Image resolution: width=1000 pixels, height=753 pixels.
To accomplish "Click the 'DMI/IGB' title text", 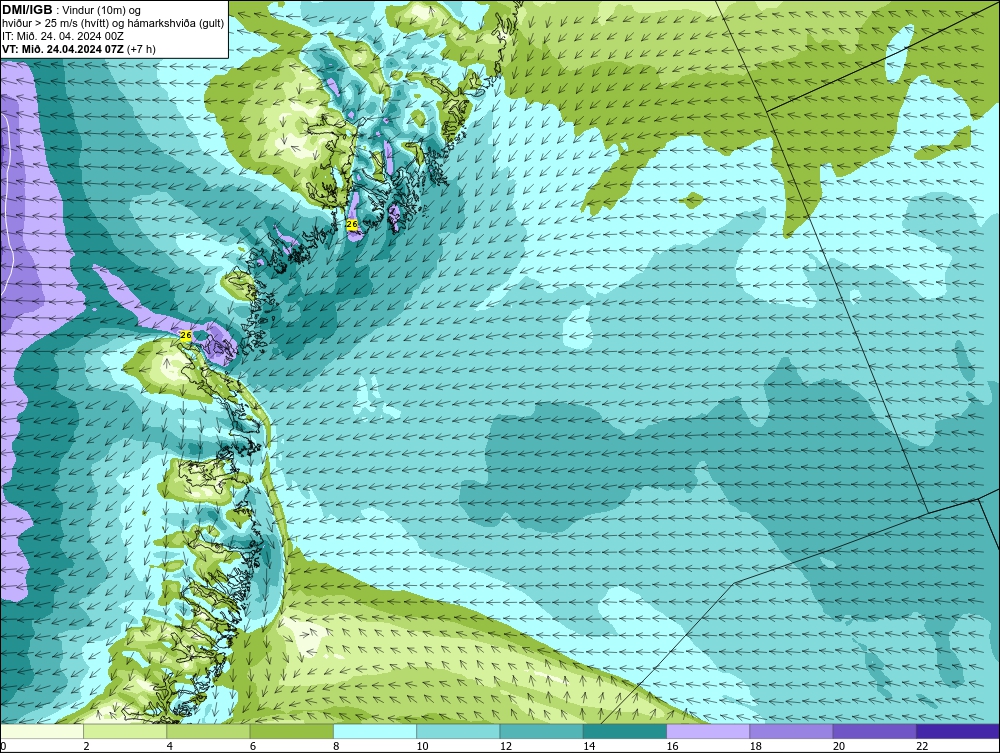I will pos(27,10).
